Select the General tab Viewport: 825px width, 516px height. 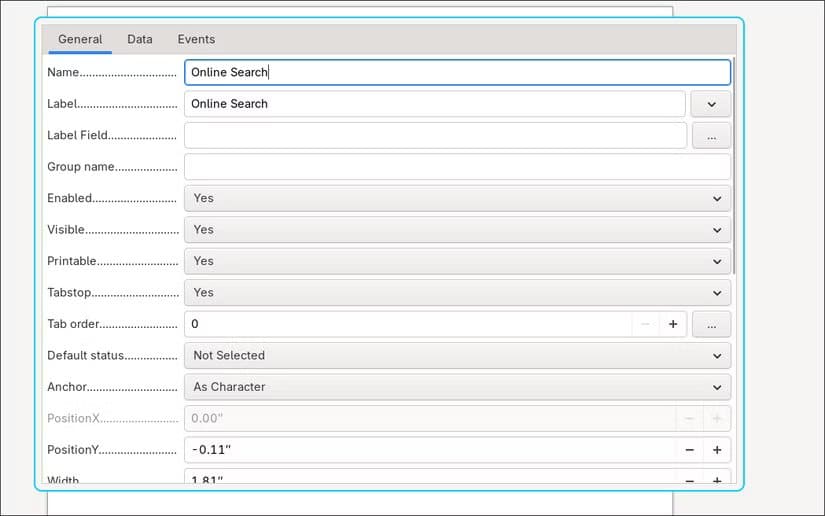[x=80, y=39]
